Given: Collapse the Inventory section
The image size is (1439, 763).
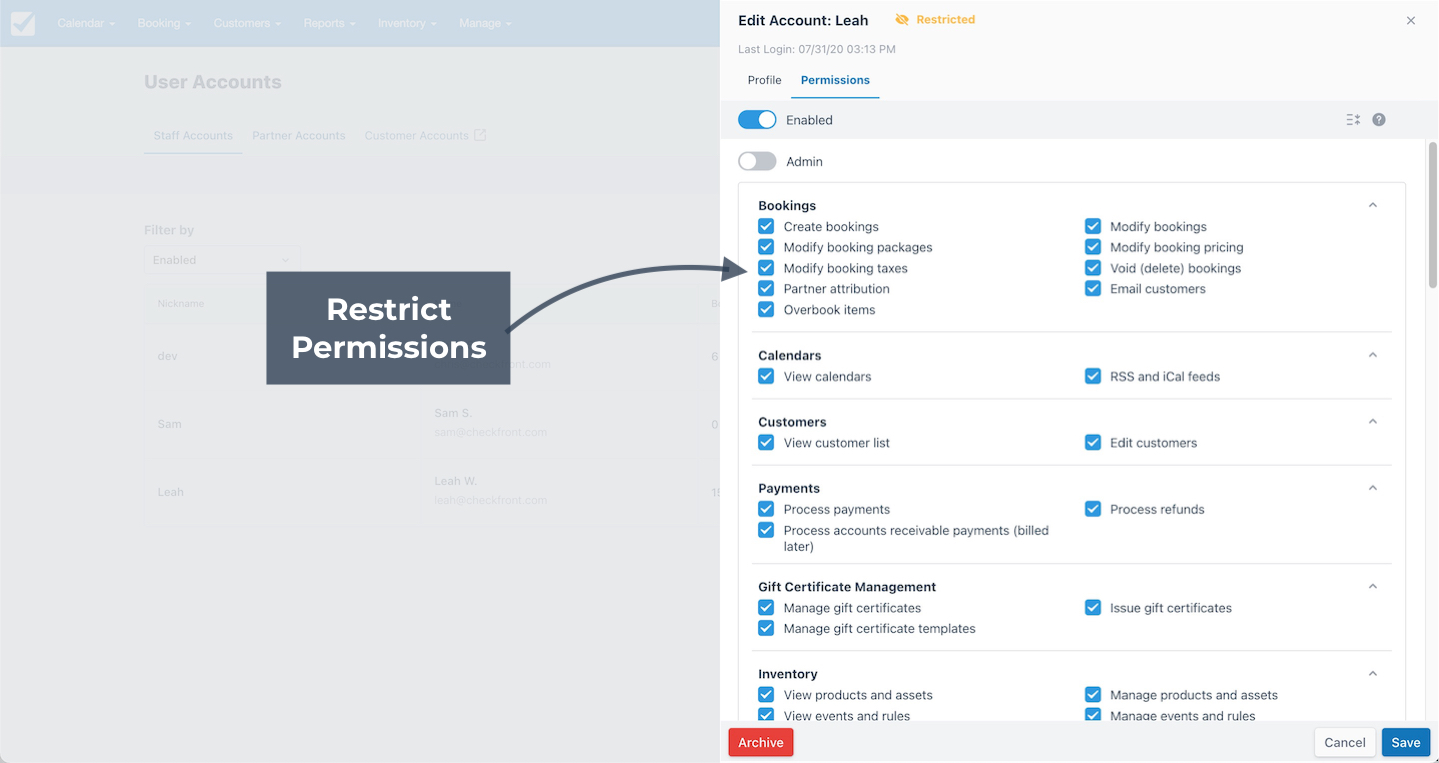Looking at the screenshot, I should (x=1373, y=673).
